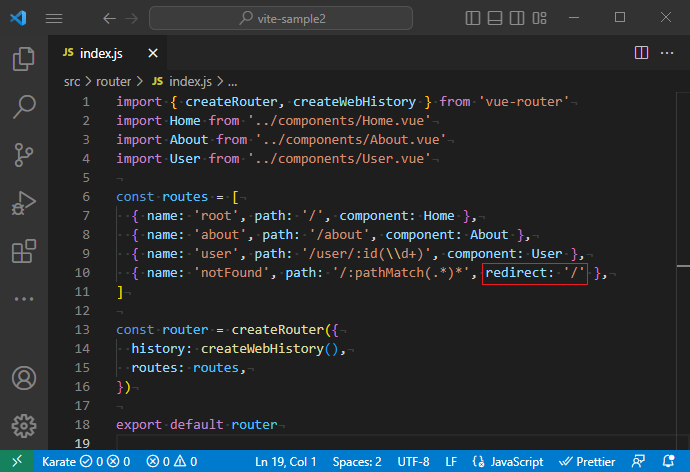
Task: Click line number 10 in the gutter
Action: click(82, 273)
